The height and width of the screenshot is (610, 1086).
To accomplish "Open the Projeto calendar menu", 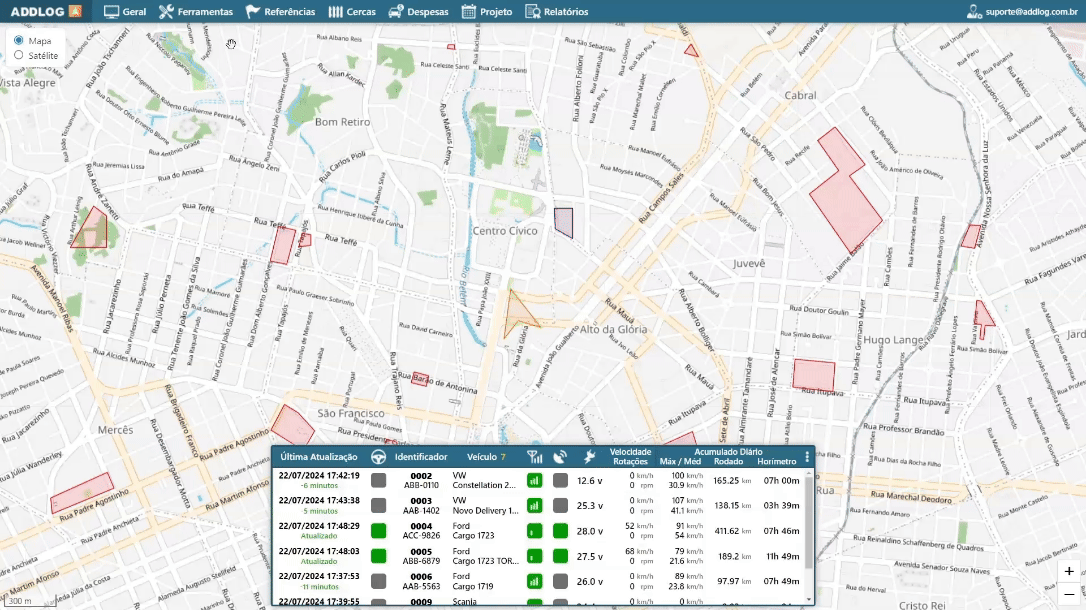I will pos(487,12).
